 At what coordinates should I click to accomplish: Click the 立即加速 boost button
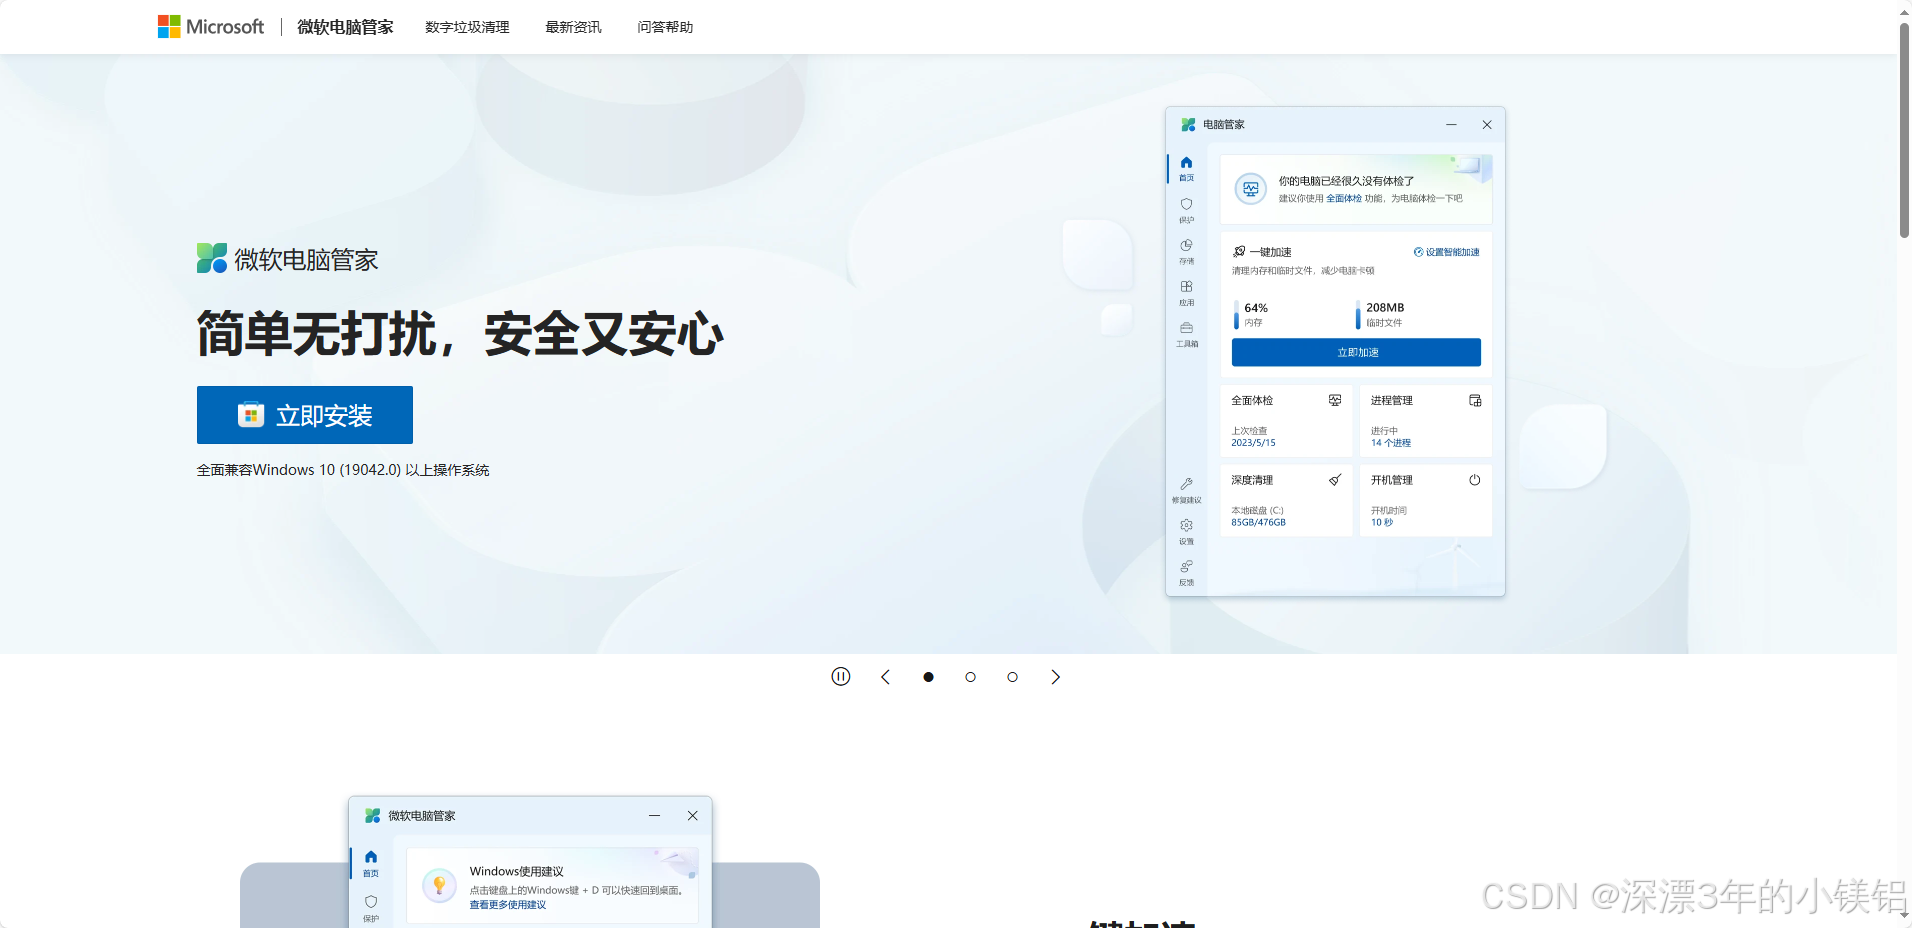pos(1356,352)
